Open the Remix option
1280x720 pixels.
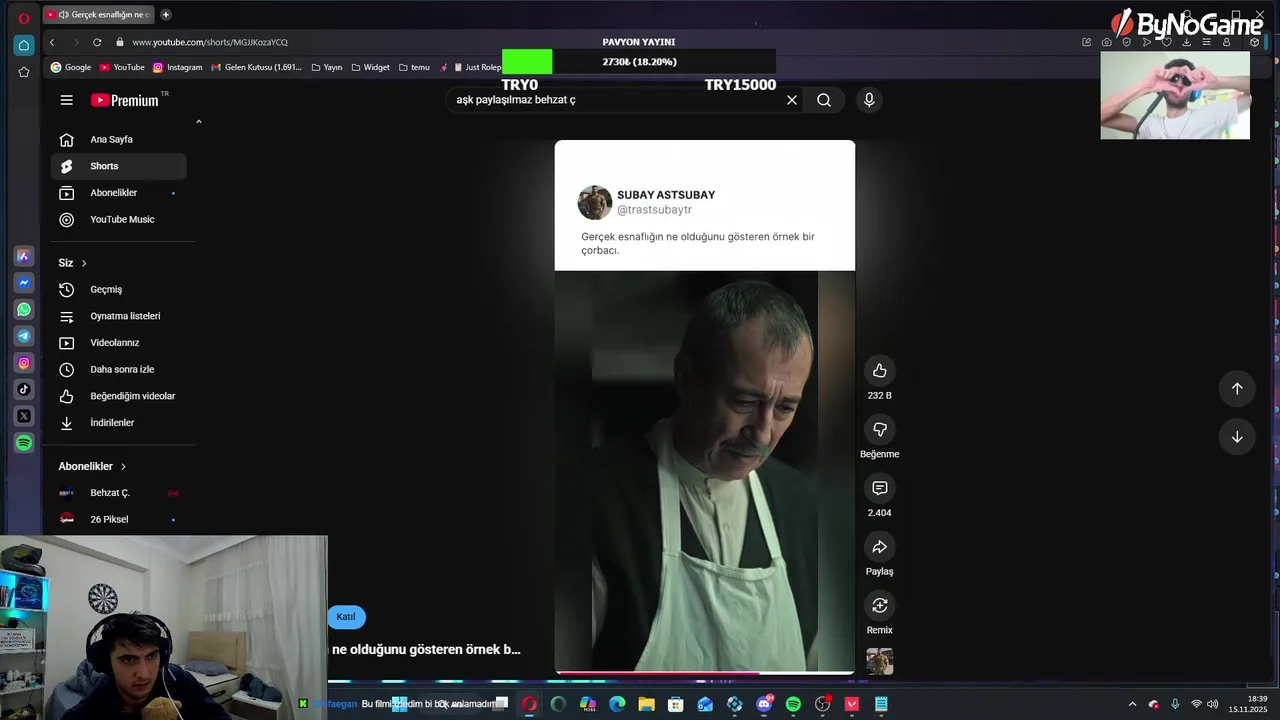click(880, 605)
